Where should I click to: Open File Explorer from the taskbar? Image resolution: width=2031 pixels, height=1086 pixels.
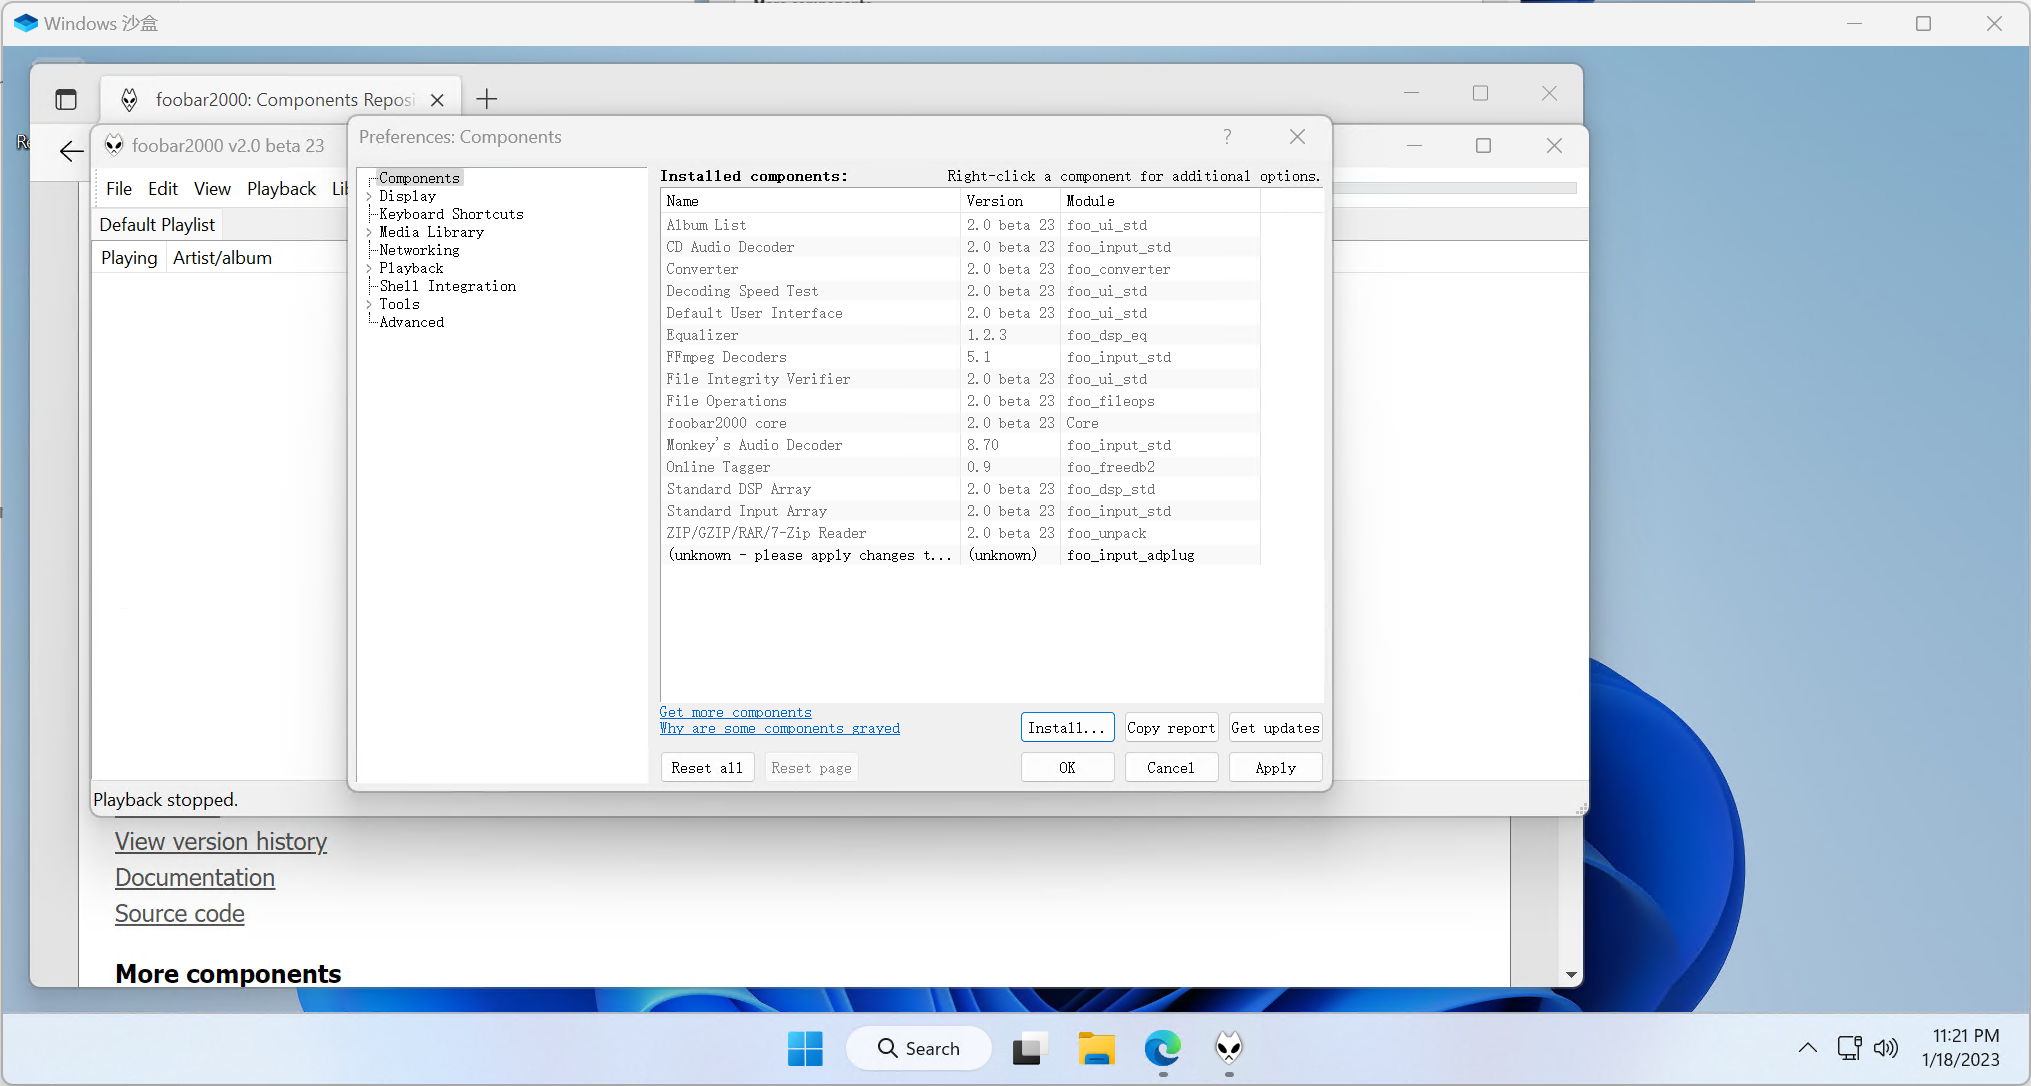1096,1048
